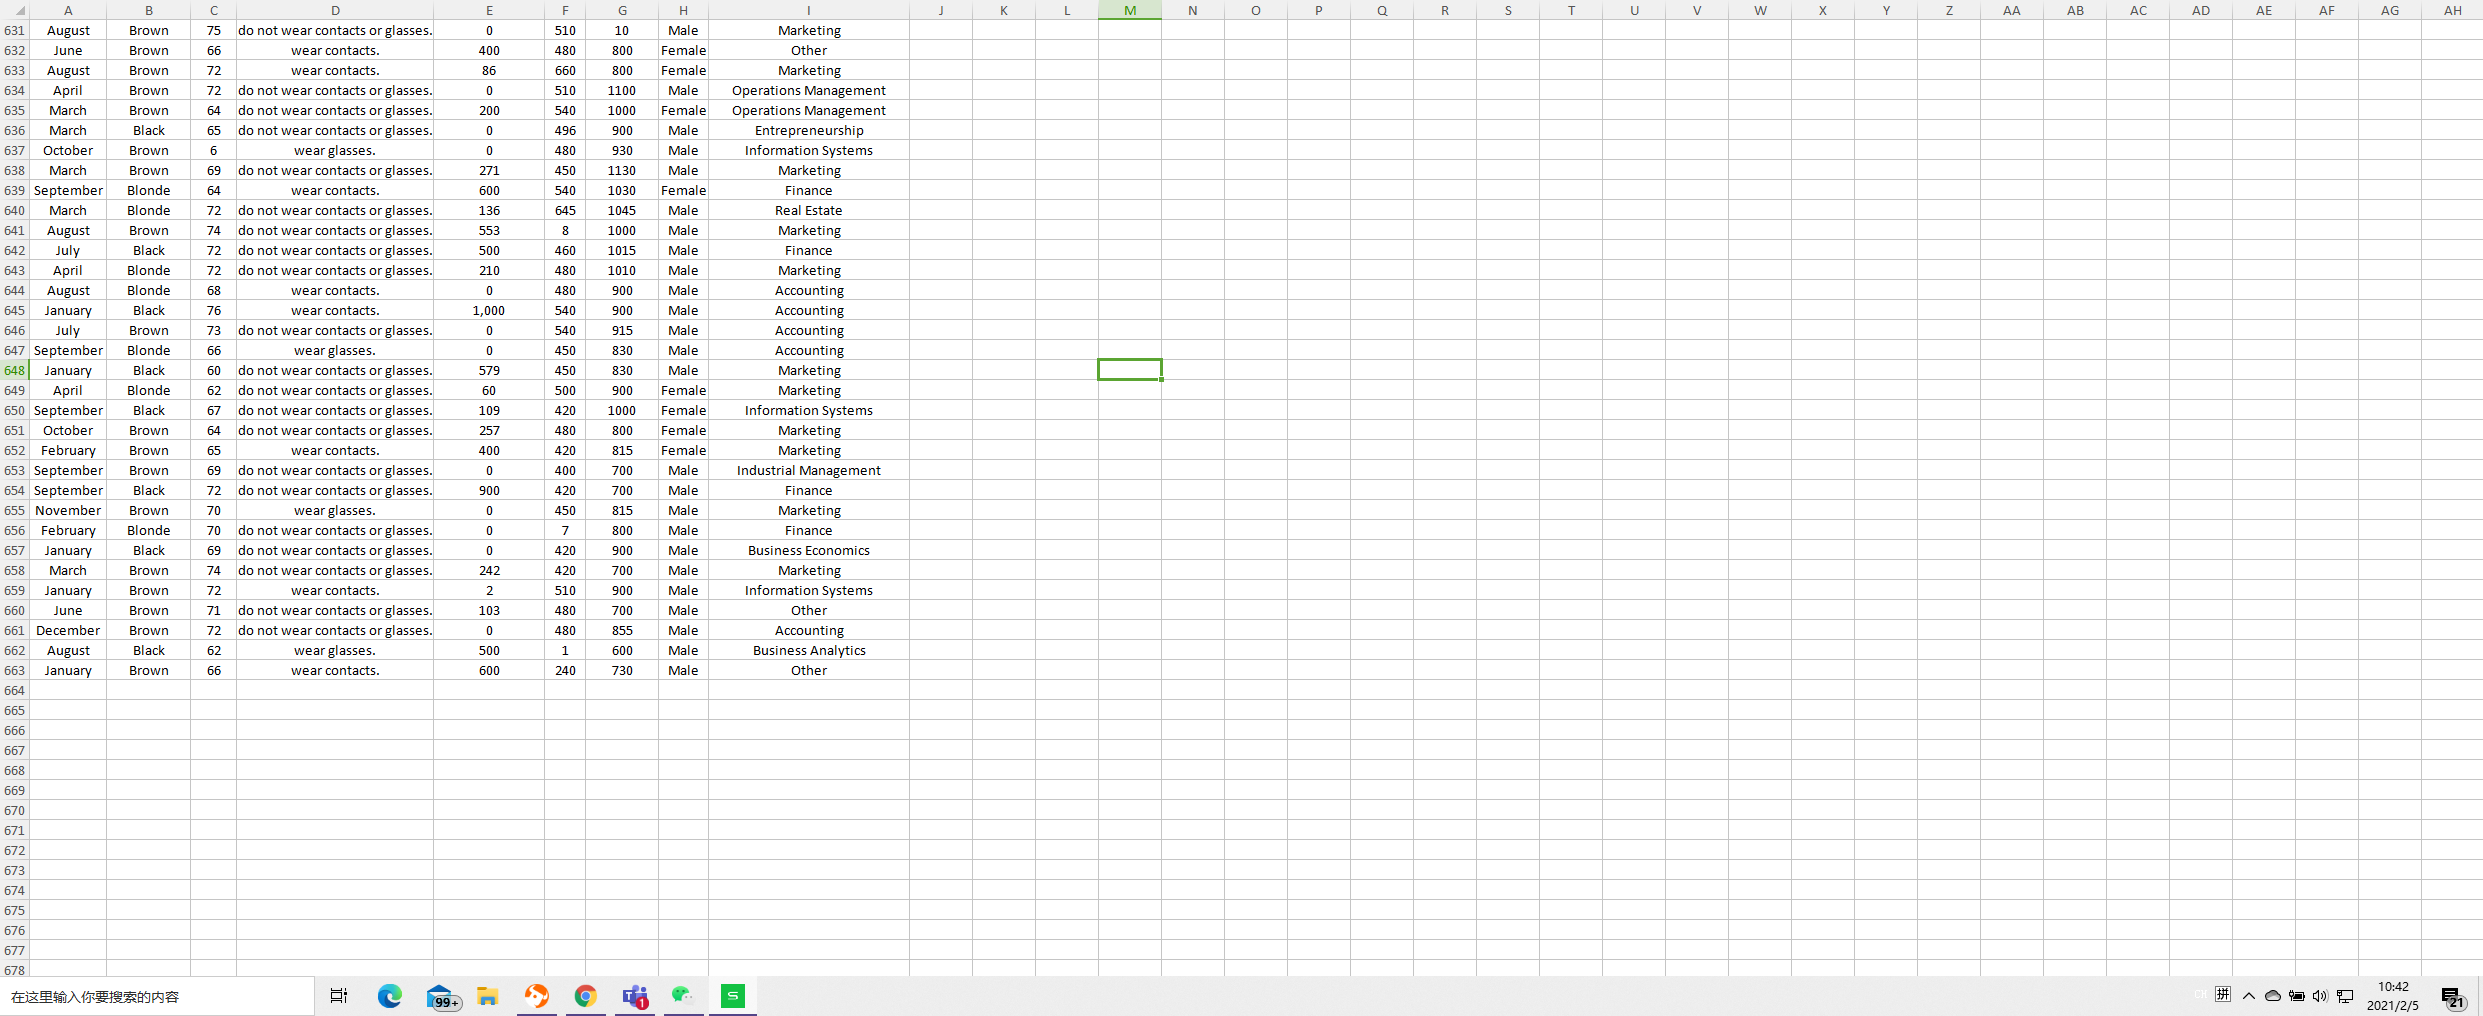Select the cell with value 1100
The width and height of the screenshot is (2483, 1016).
622,90
